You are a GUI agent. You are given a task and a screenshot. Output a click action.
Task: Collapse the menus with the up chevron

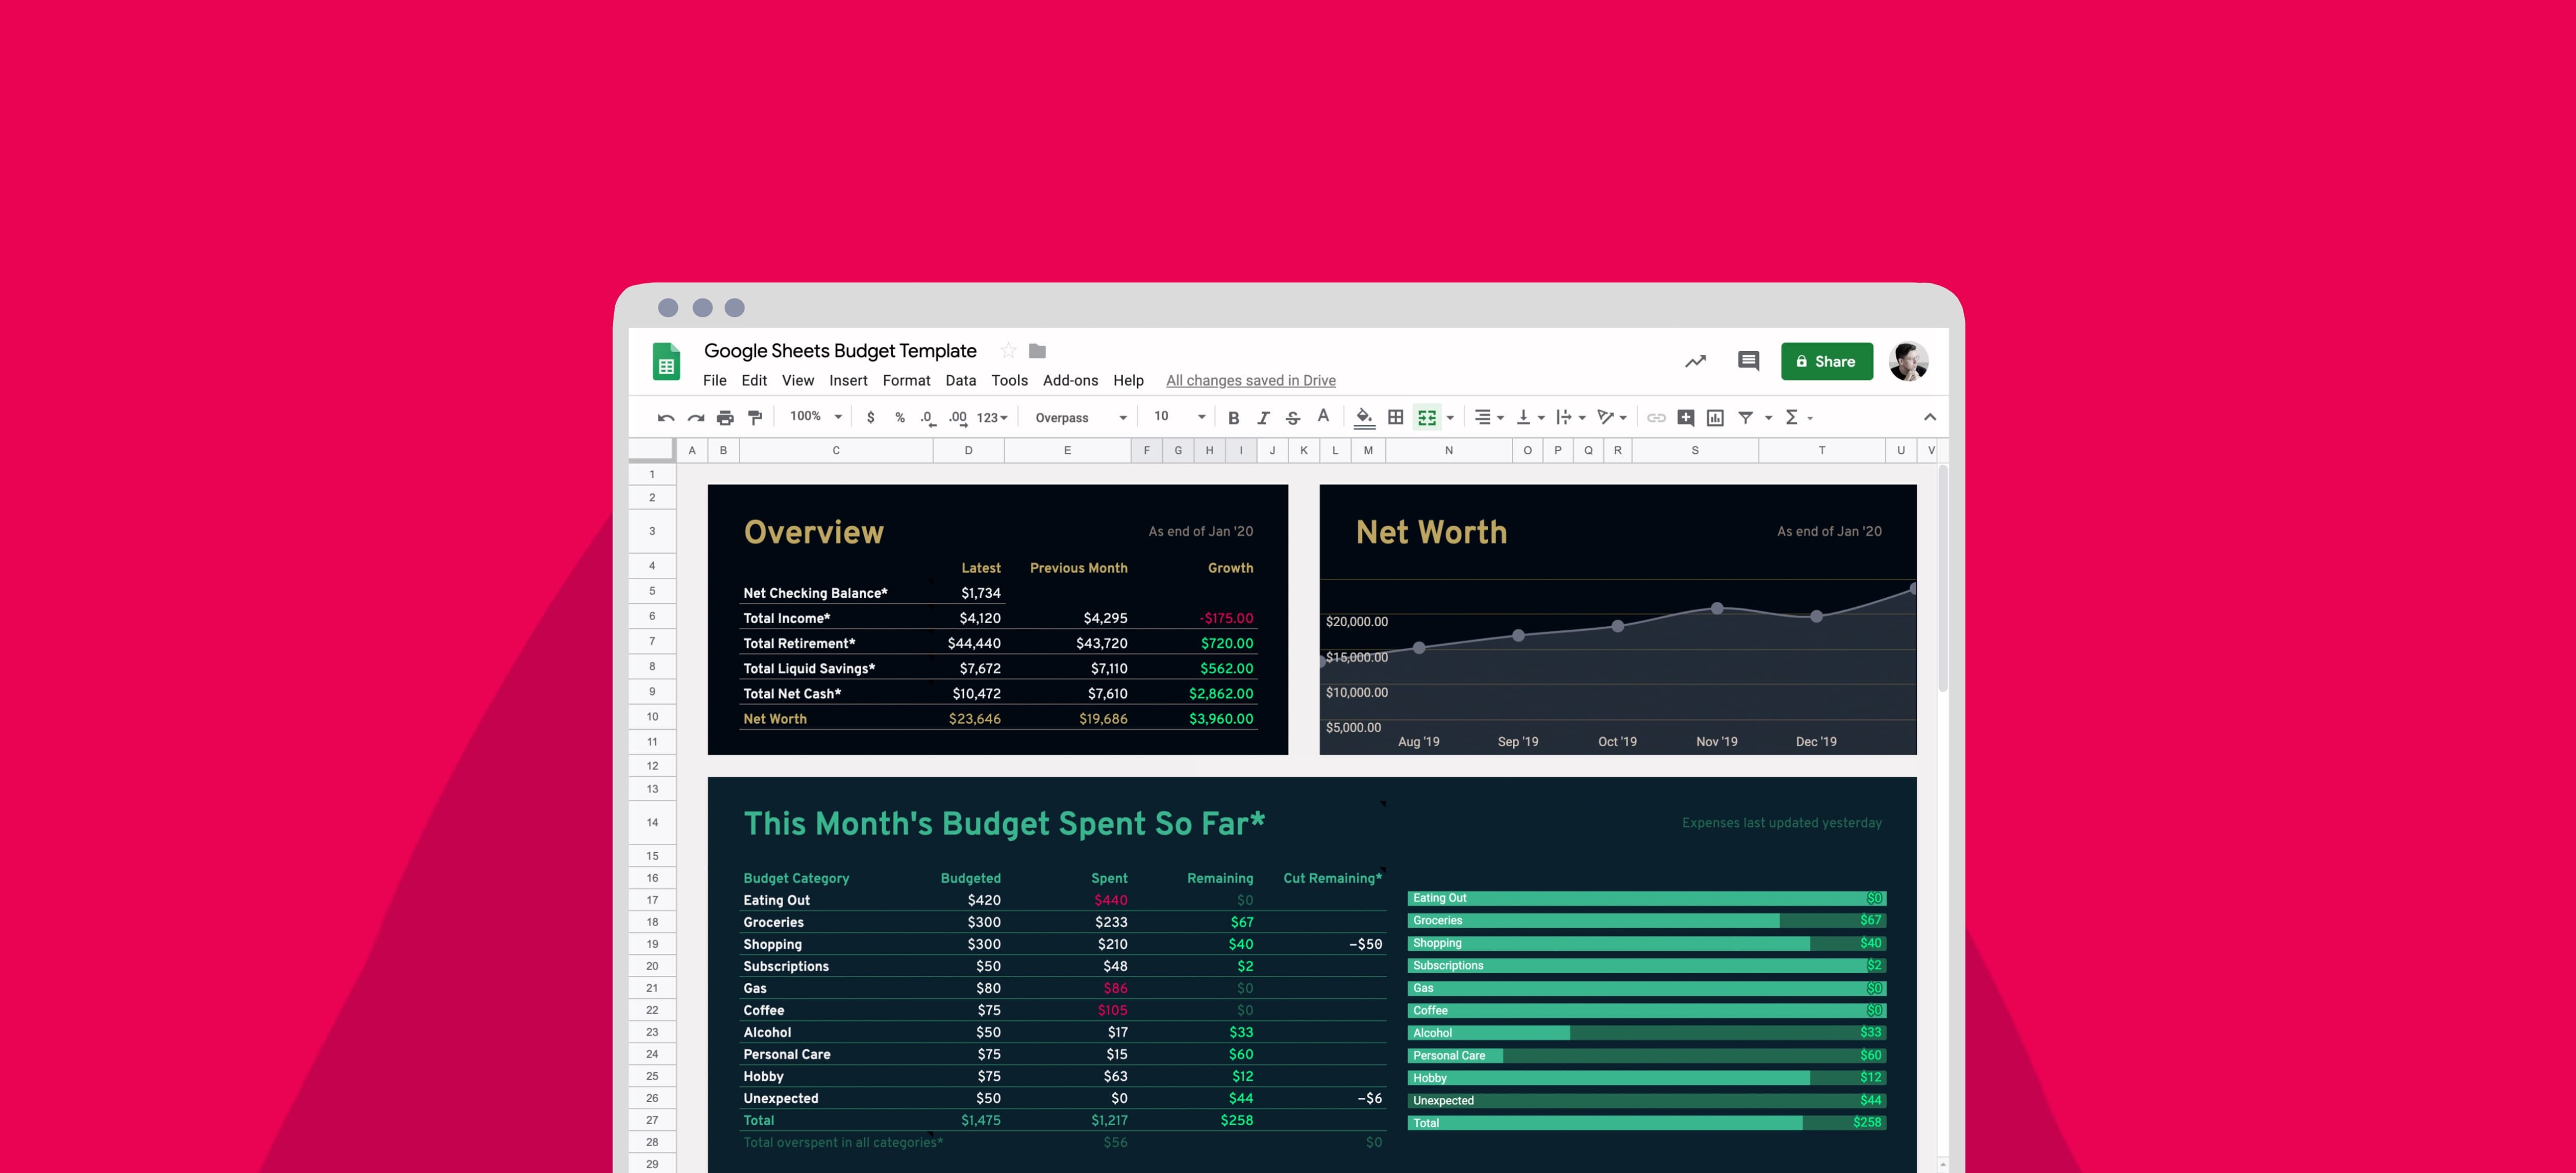(x=1930, y=418)
